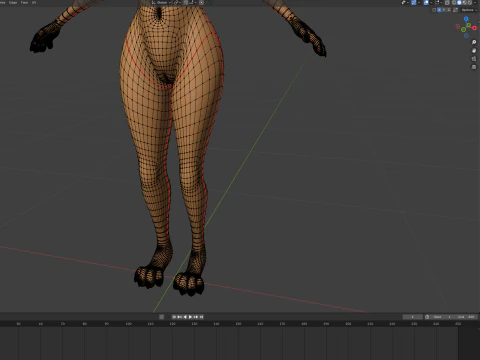Toggle Y axis mirror
Viewport: 480px width, 360px height.
pyautogui.click(x=444, y=10)
